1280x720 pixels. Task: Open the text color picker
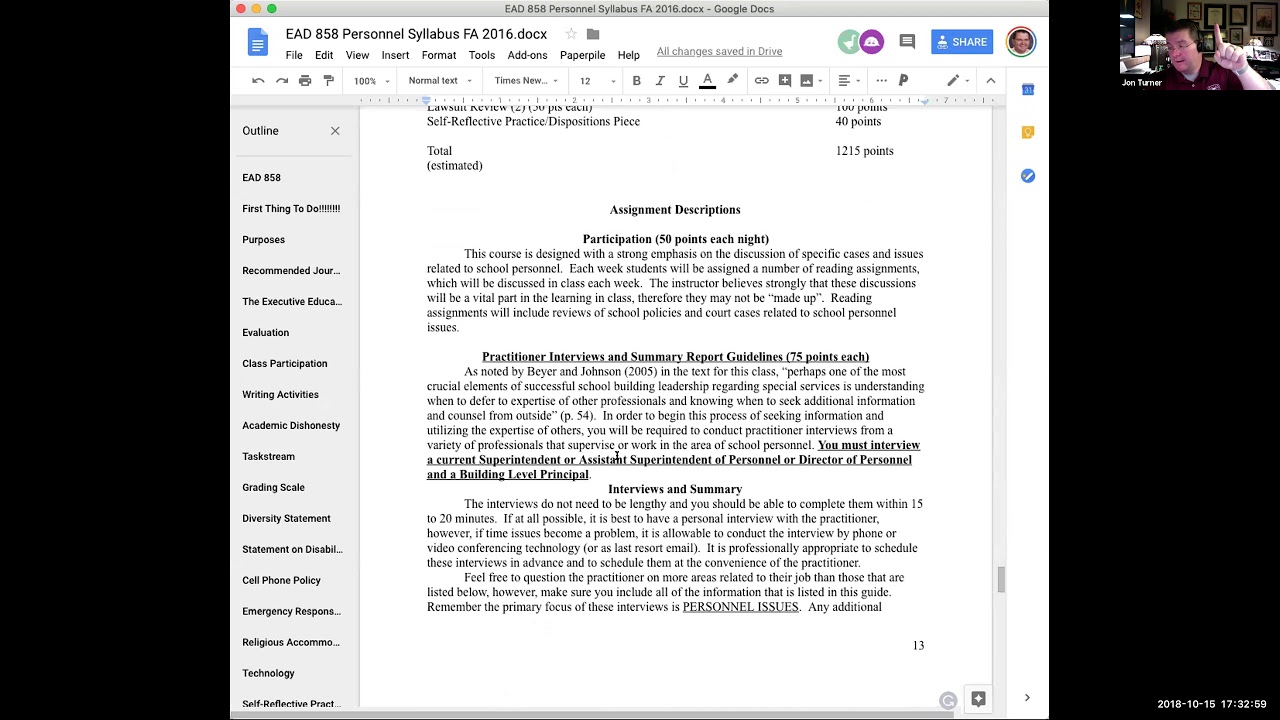707,81
